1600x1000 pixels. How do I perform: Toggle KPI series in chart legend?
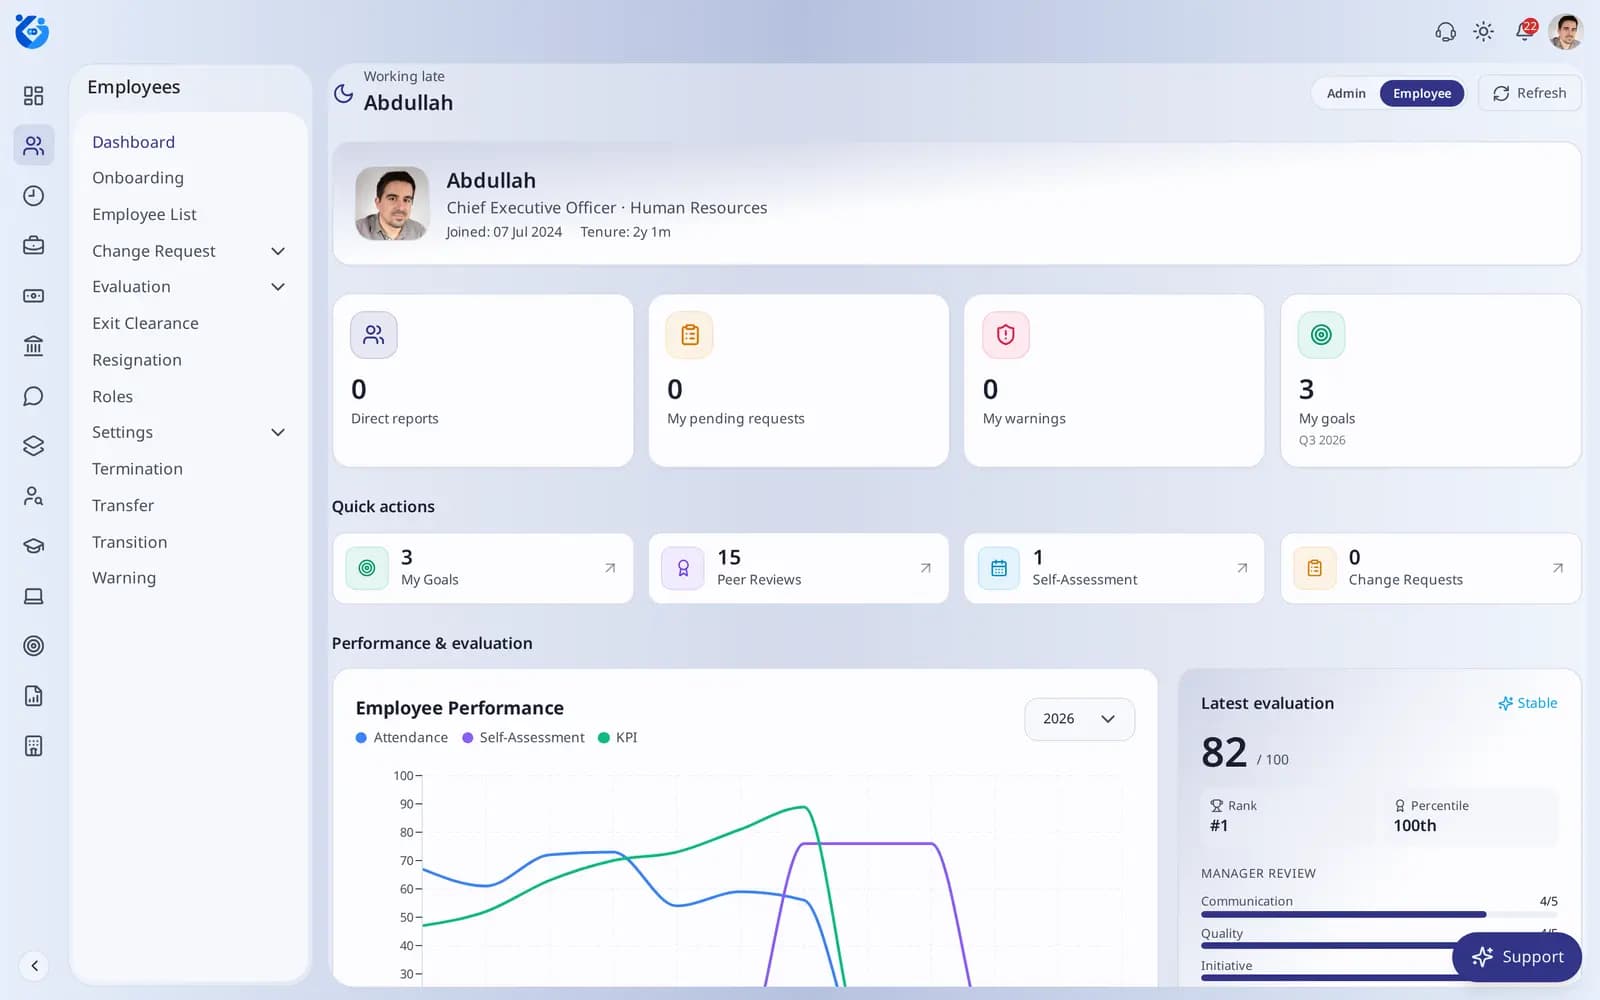(x=617, y=738)
